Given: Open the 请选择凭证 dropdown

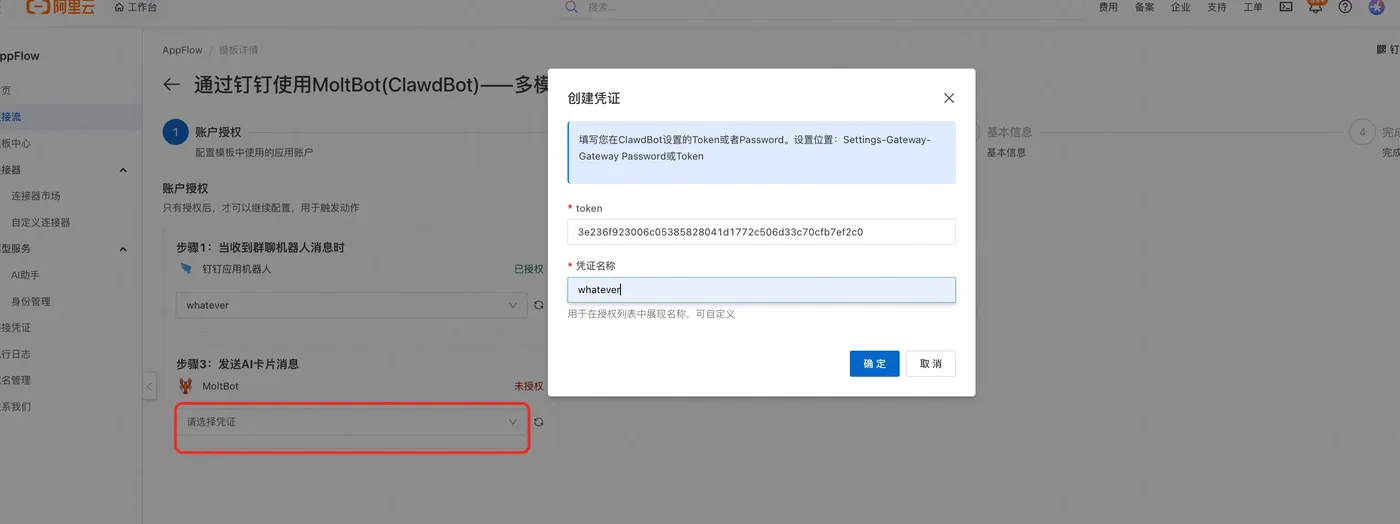Looking at the screenshot, I should pos(352,422).
